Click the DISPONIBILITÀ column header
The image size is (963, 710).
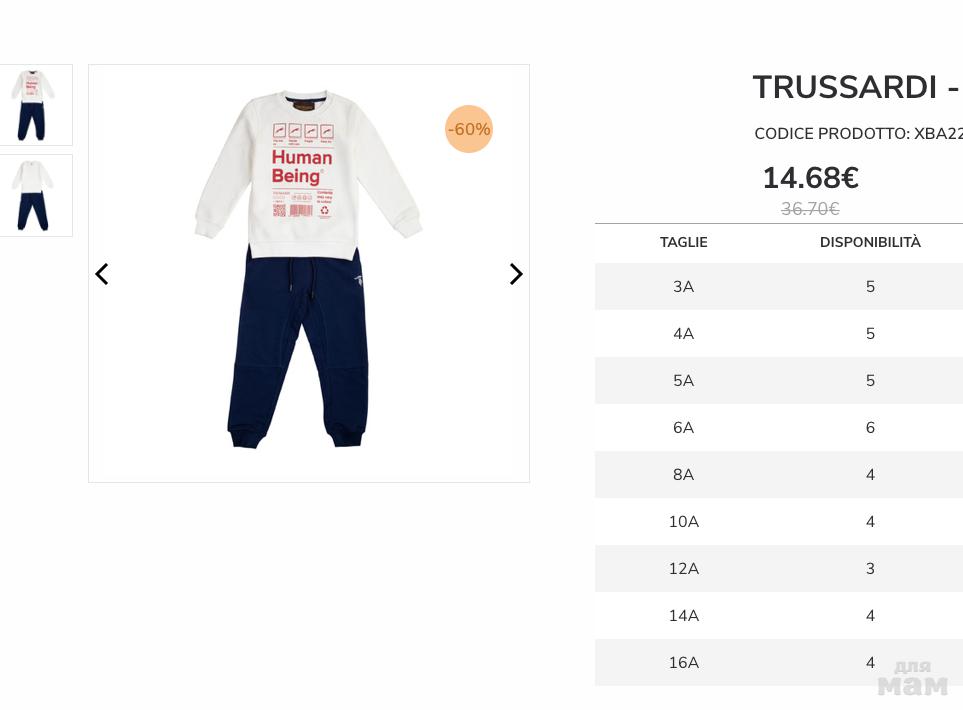[870, 242]
